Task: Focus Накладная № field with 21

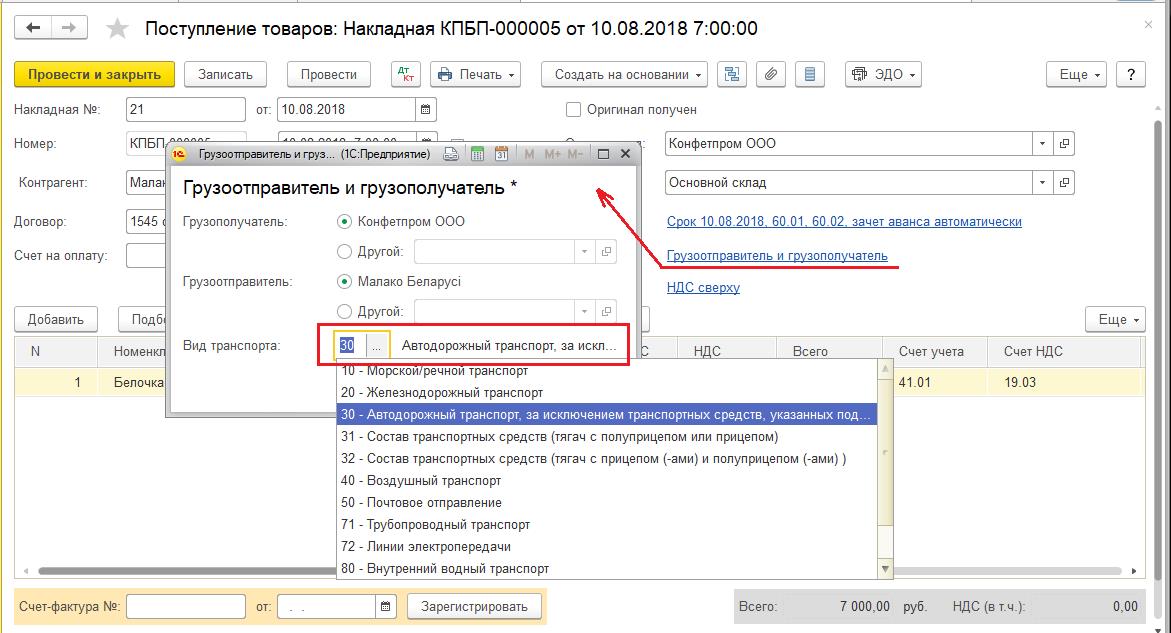Action: [186, 110]
